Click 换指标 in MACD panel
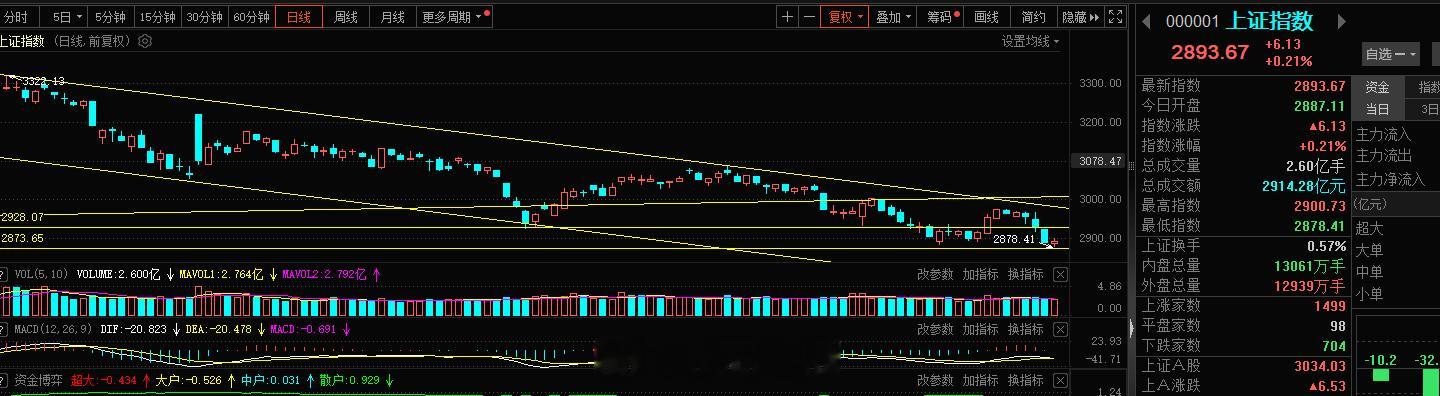This screenshot has width=1440, height=396. (1025, 329)
